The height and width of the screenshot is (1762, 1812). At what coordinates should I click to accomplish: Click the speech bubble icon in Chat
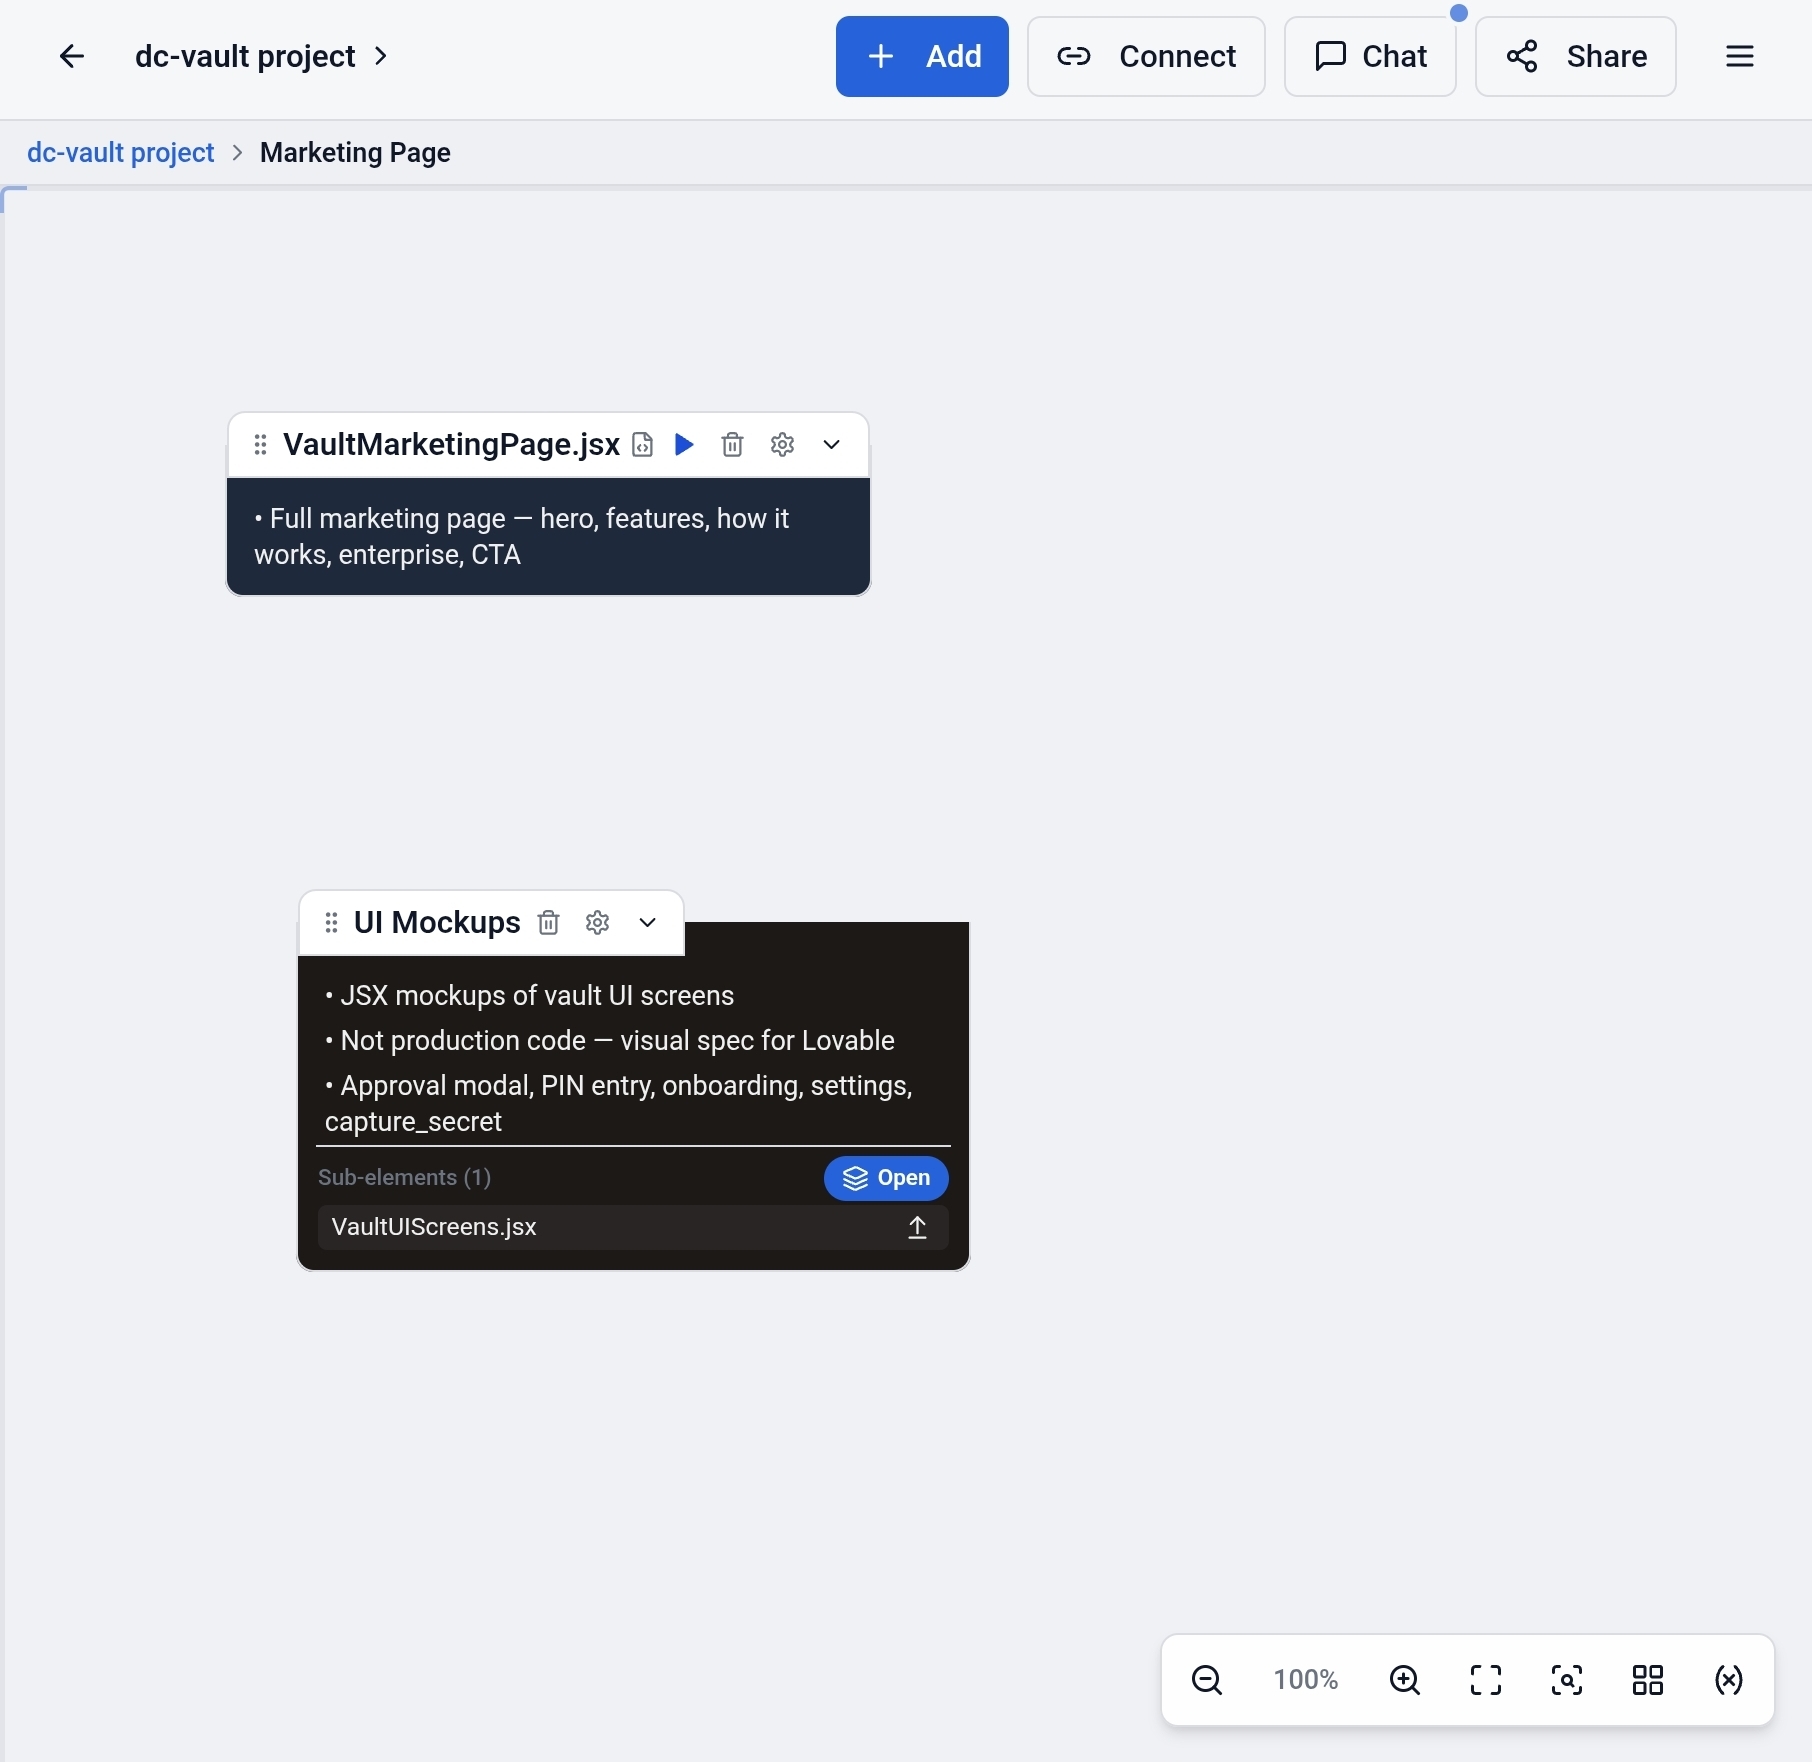click(x=1330, y=56)
